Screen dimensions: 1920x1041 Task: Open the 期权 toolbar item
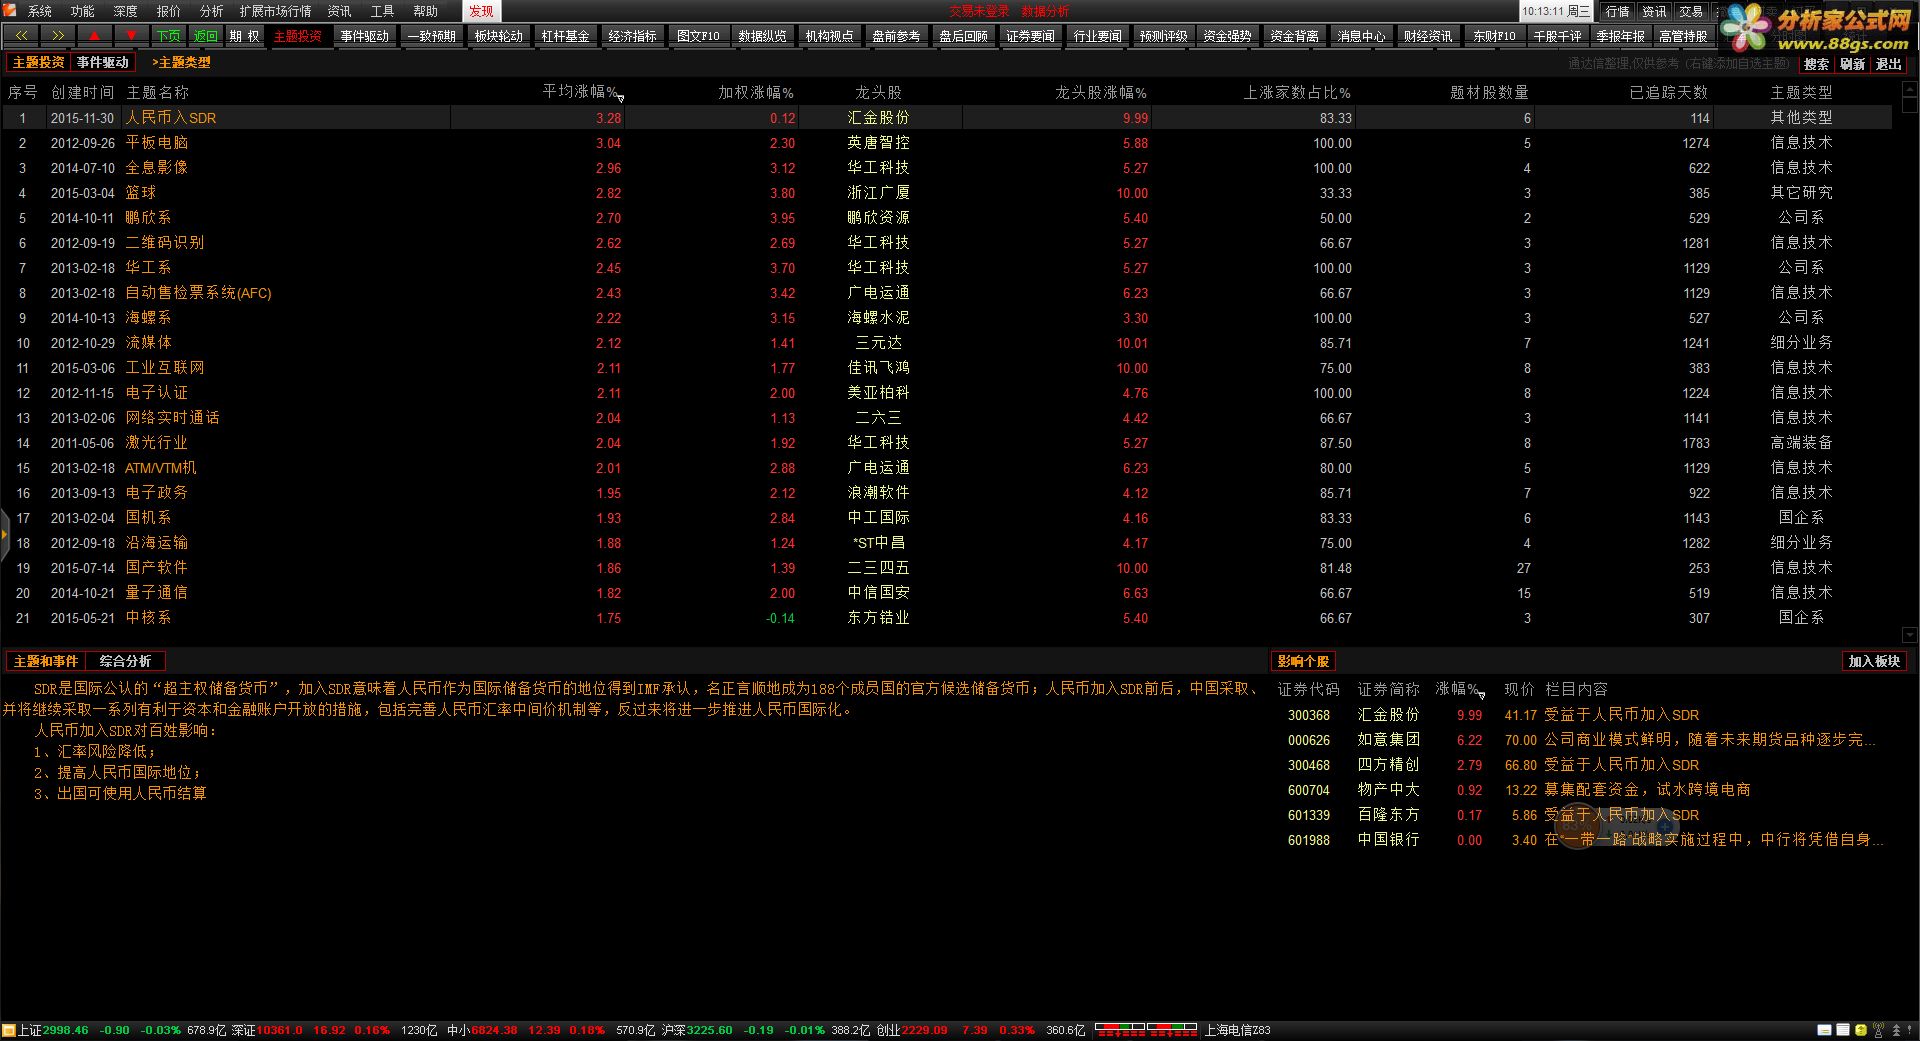tap(244, 36)
